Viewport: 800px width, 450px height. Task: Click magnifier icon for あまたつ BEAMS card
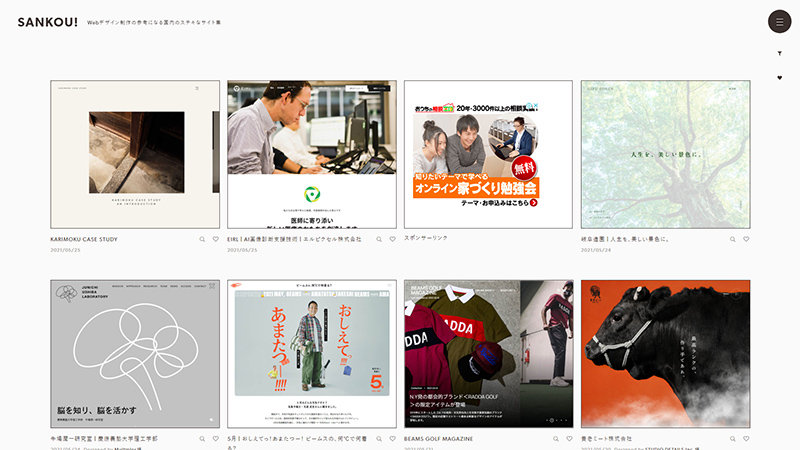(x=379, y=438)
